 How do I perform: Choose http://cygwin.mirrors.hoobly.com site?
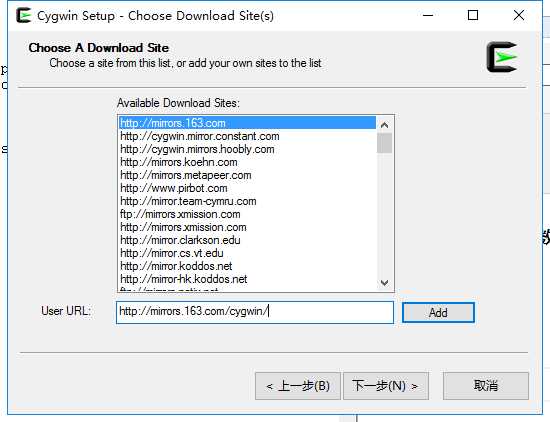click(x=247, y=149)
